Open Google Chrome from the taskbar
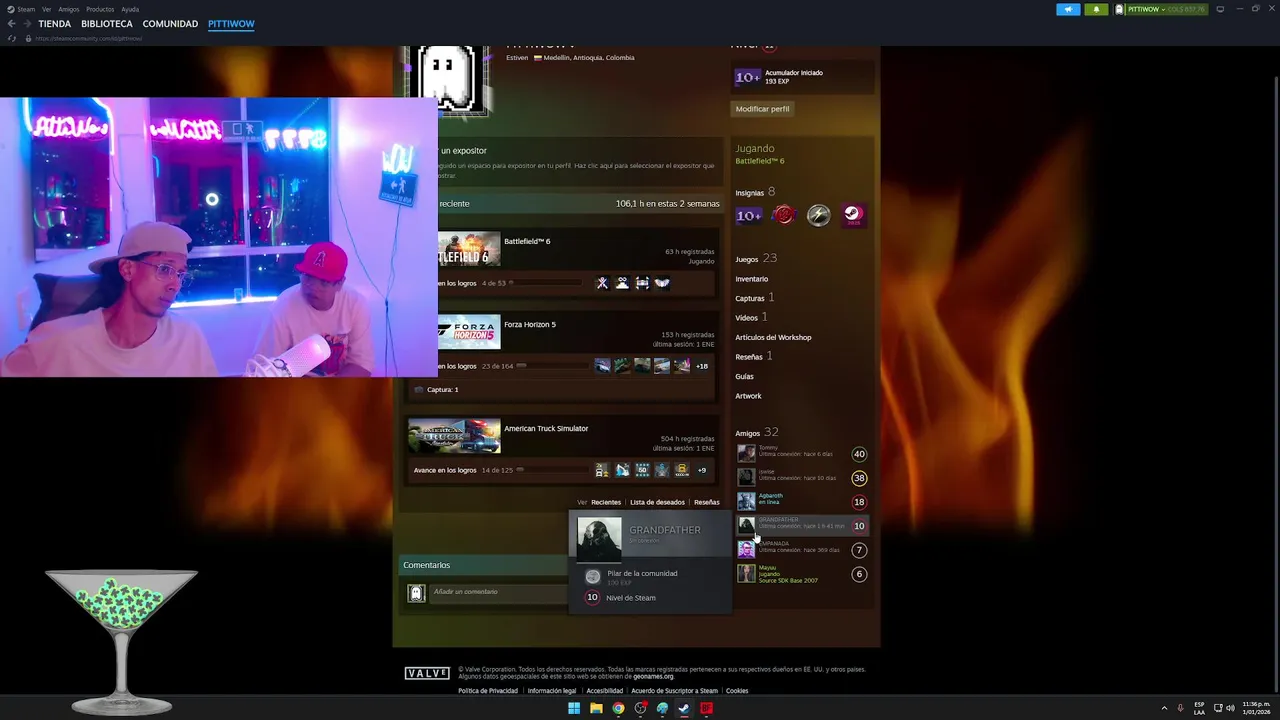 pyautogui.click(x=618, y=708)
